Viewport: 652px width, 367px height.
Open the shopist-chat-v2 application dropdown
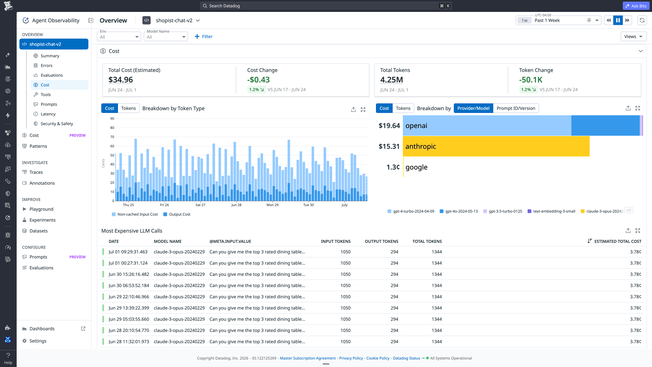(178, 20)
